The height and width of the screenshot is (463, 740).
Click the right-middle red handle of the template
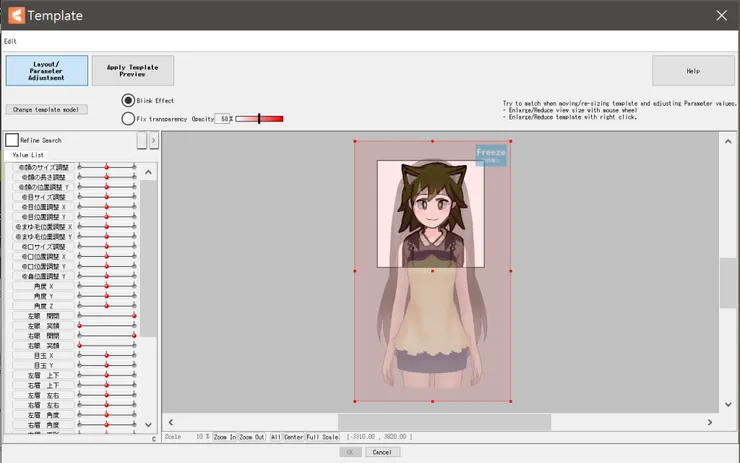click(x=510, y=271)
